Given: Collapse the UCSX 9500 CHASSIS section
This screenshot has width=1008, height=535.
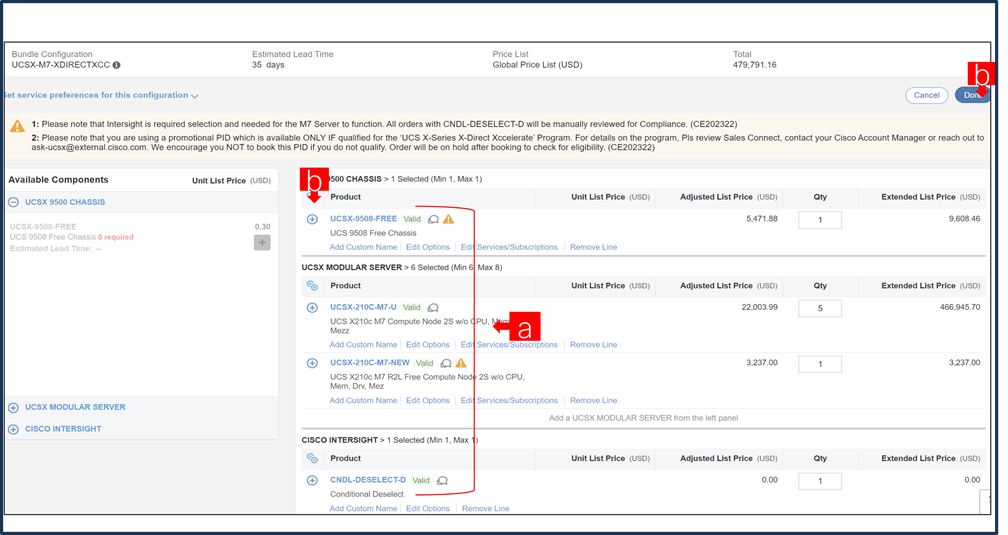Looking at the screenshot, I should tap(14, 202).
